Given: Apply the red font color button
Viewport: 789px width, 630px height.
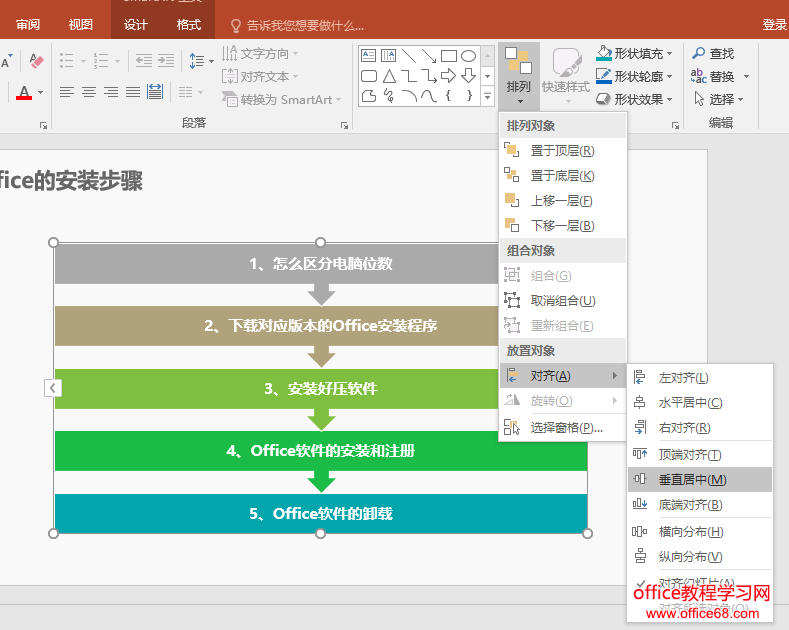Looking at the screenshot, I should (24, 92).
